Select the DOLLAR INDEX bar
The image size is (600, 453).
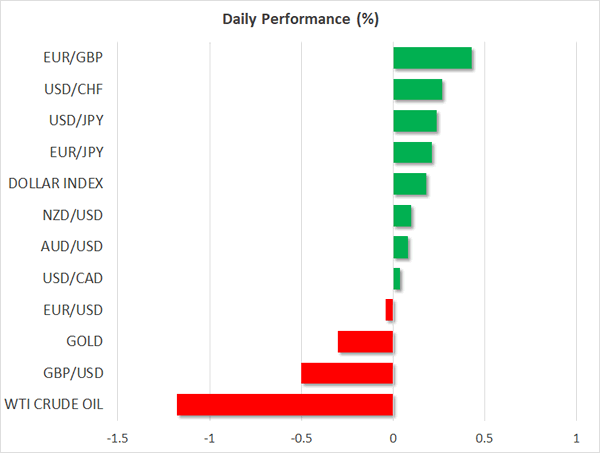[x=409, y=184]
